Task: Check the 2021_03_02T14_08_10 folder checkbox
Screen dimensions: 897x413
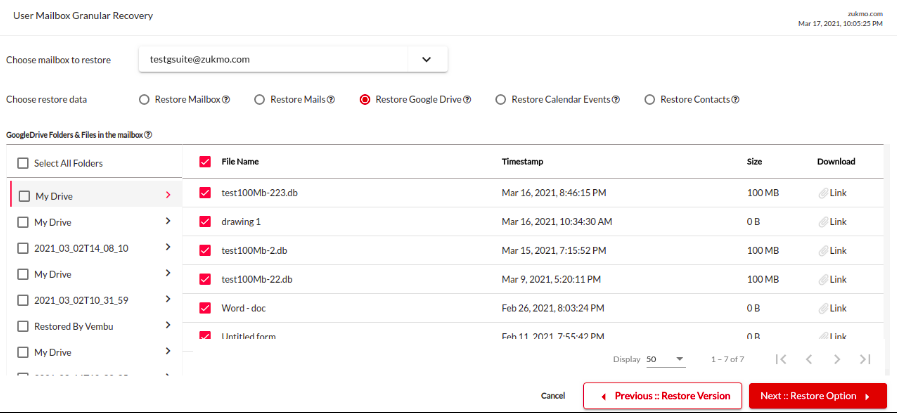Action: [x=23, y=248]
